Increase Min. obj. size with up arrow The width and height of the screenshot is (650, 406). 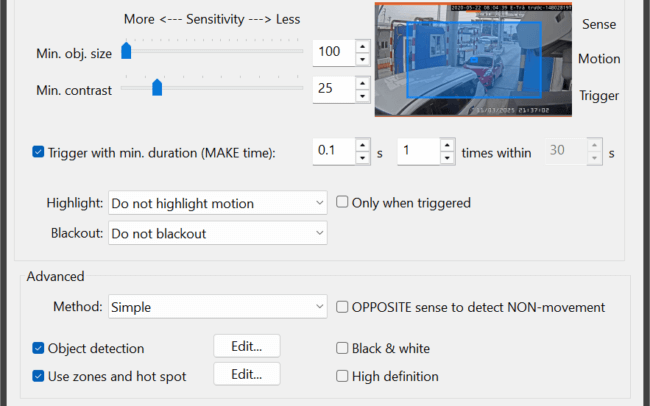[x=363, y=46]
